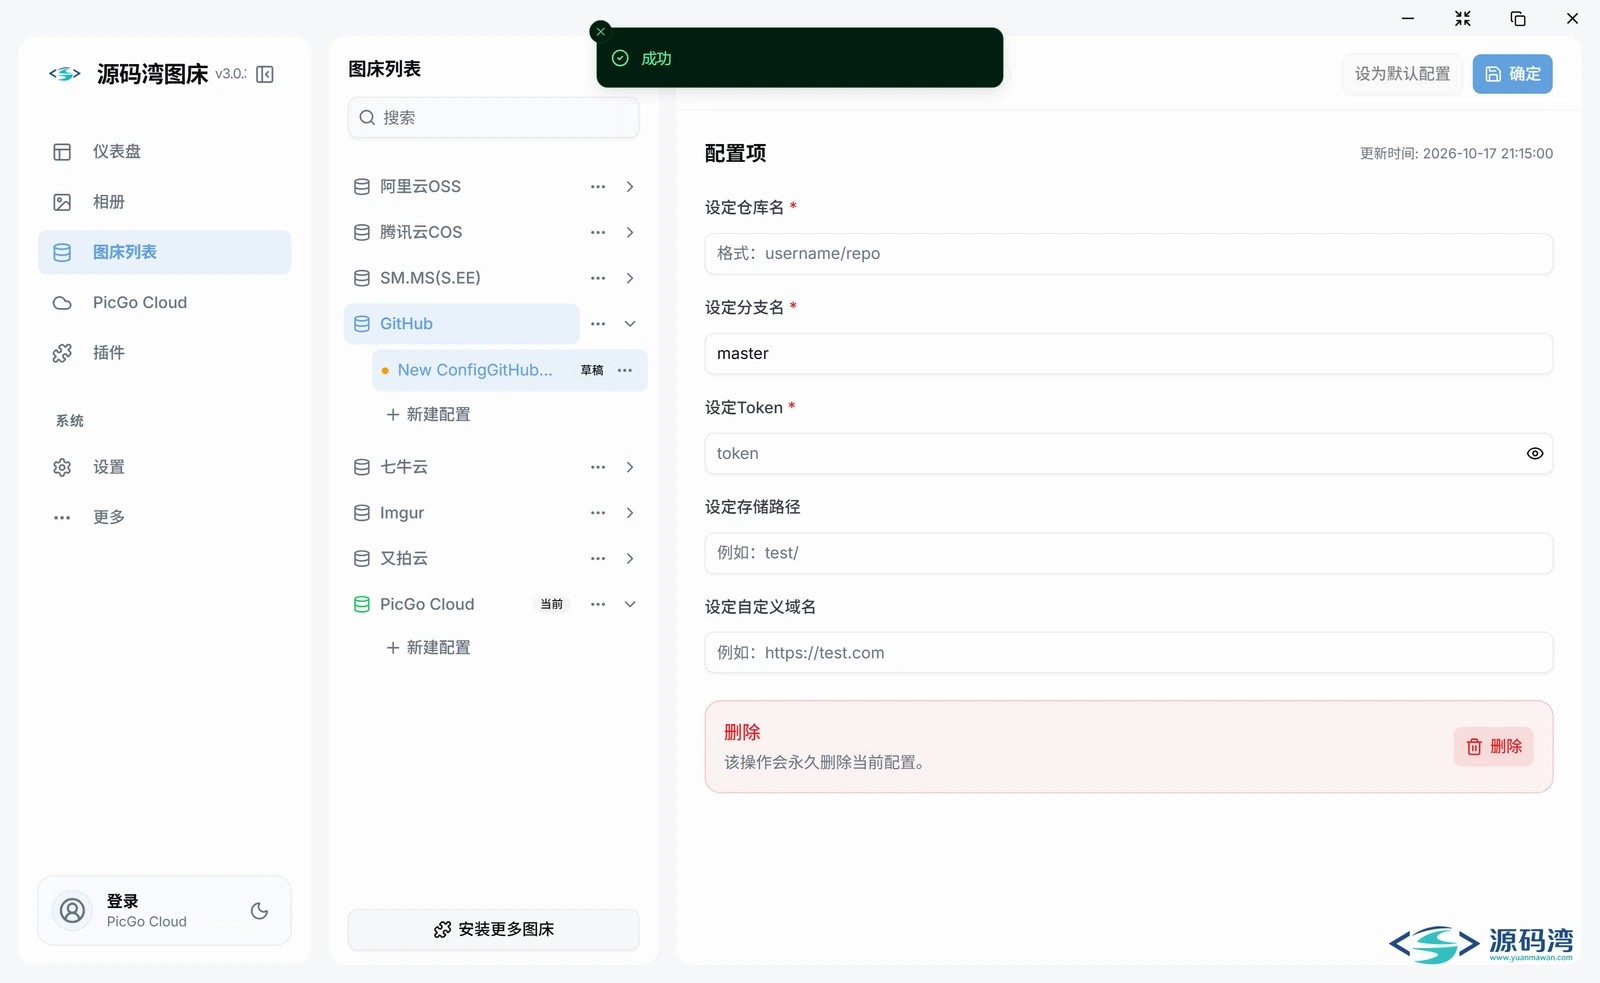Open more options for SM.MS(S.EE)

coord(598,278)
